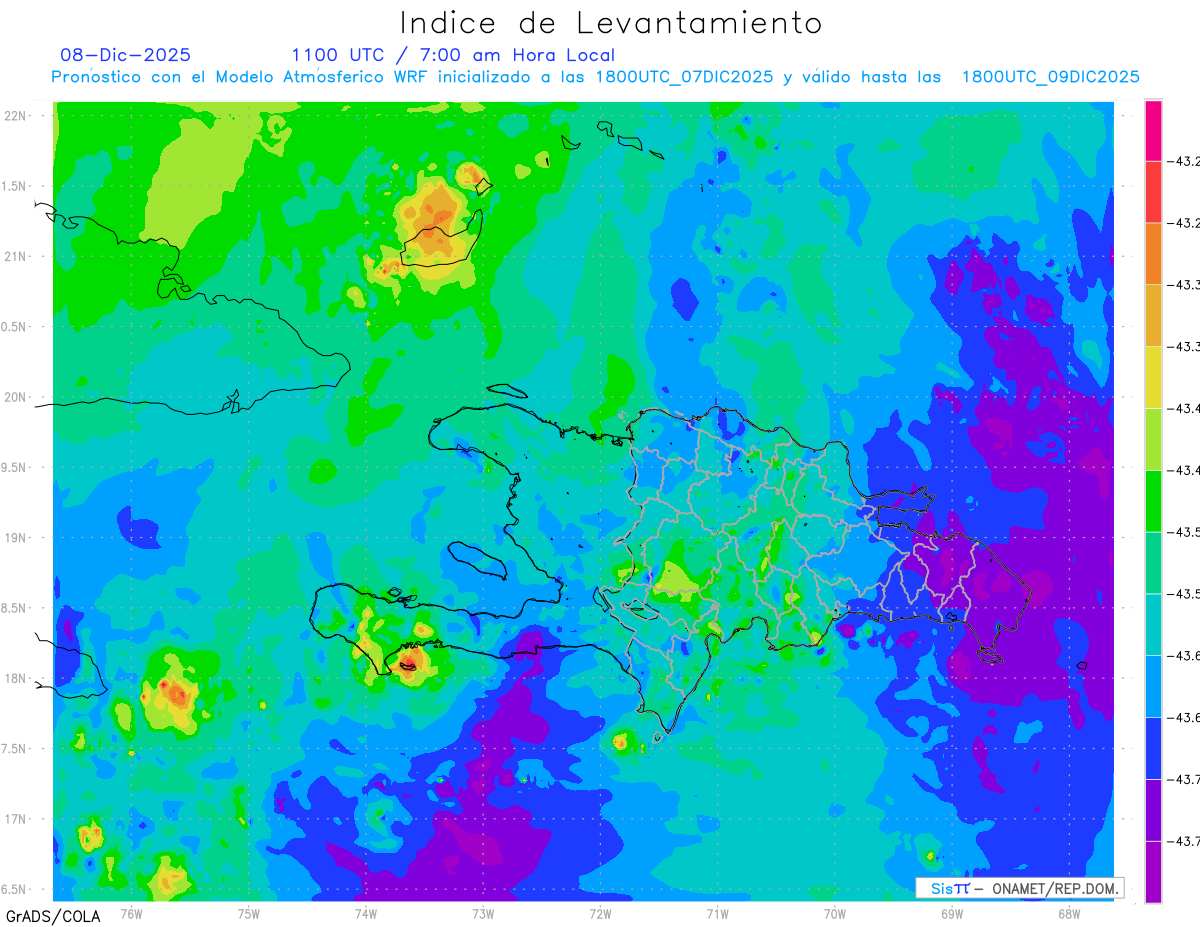Image resolution: width=1200 pixels, height=927 pixels.
Task: Click the '69W' longitude label
Action: pos(952,913)
